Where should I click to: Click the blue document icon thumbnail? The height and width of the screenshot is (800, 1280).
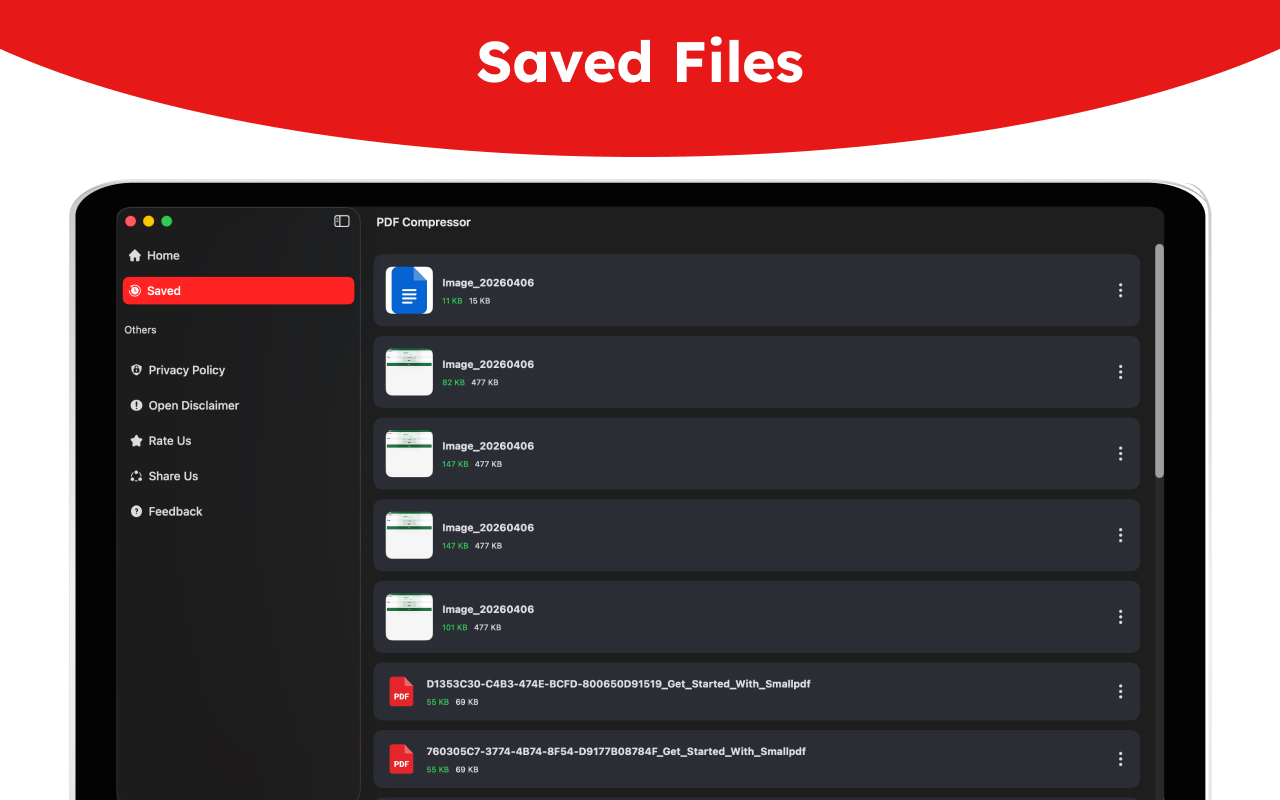[409, 290]
